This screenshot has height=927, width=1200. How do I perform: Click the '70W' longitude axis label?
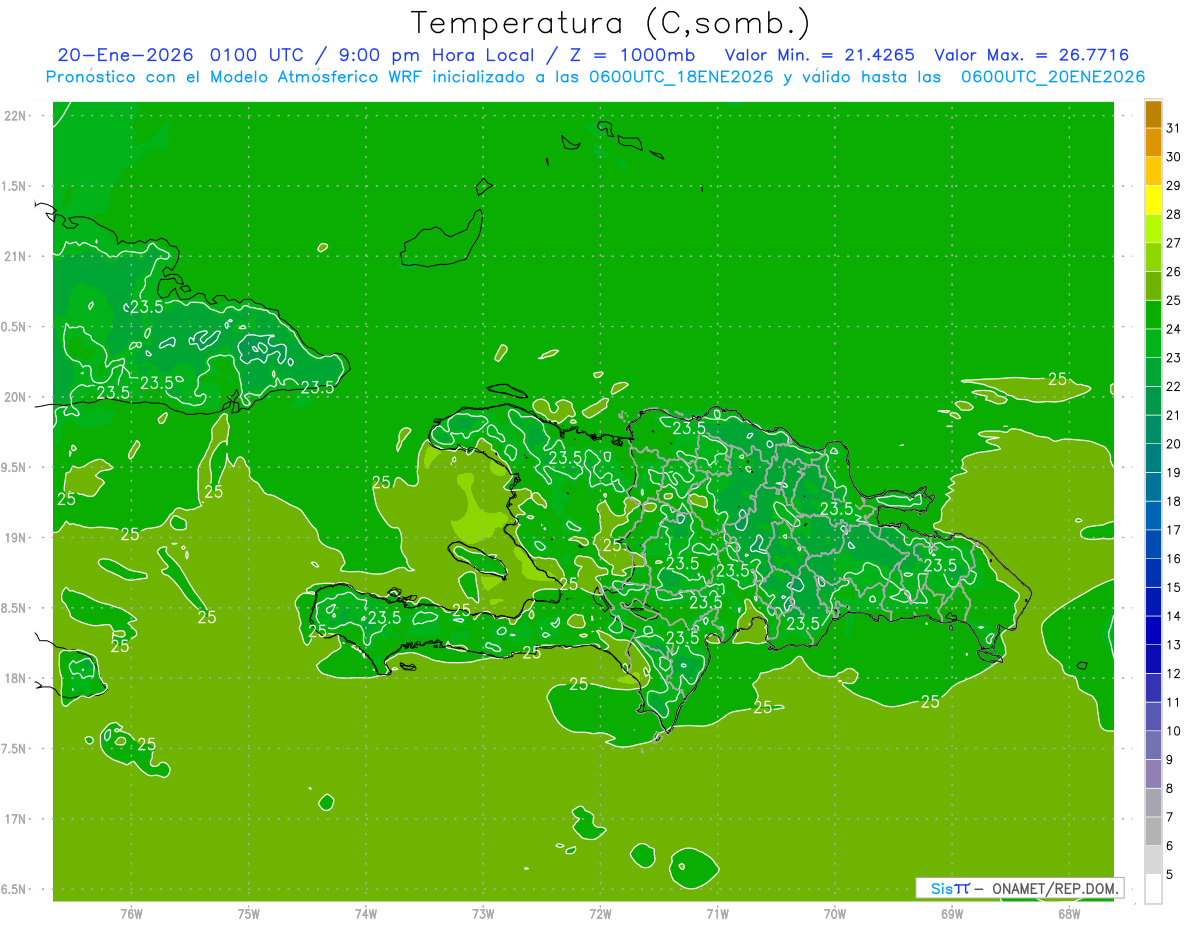tap(834, 913)
